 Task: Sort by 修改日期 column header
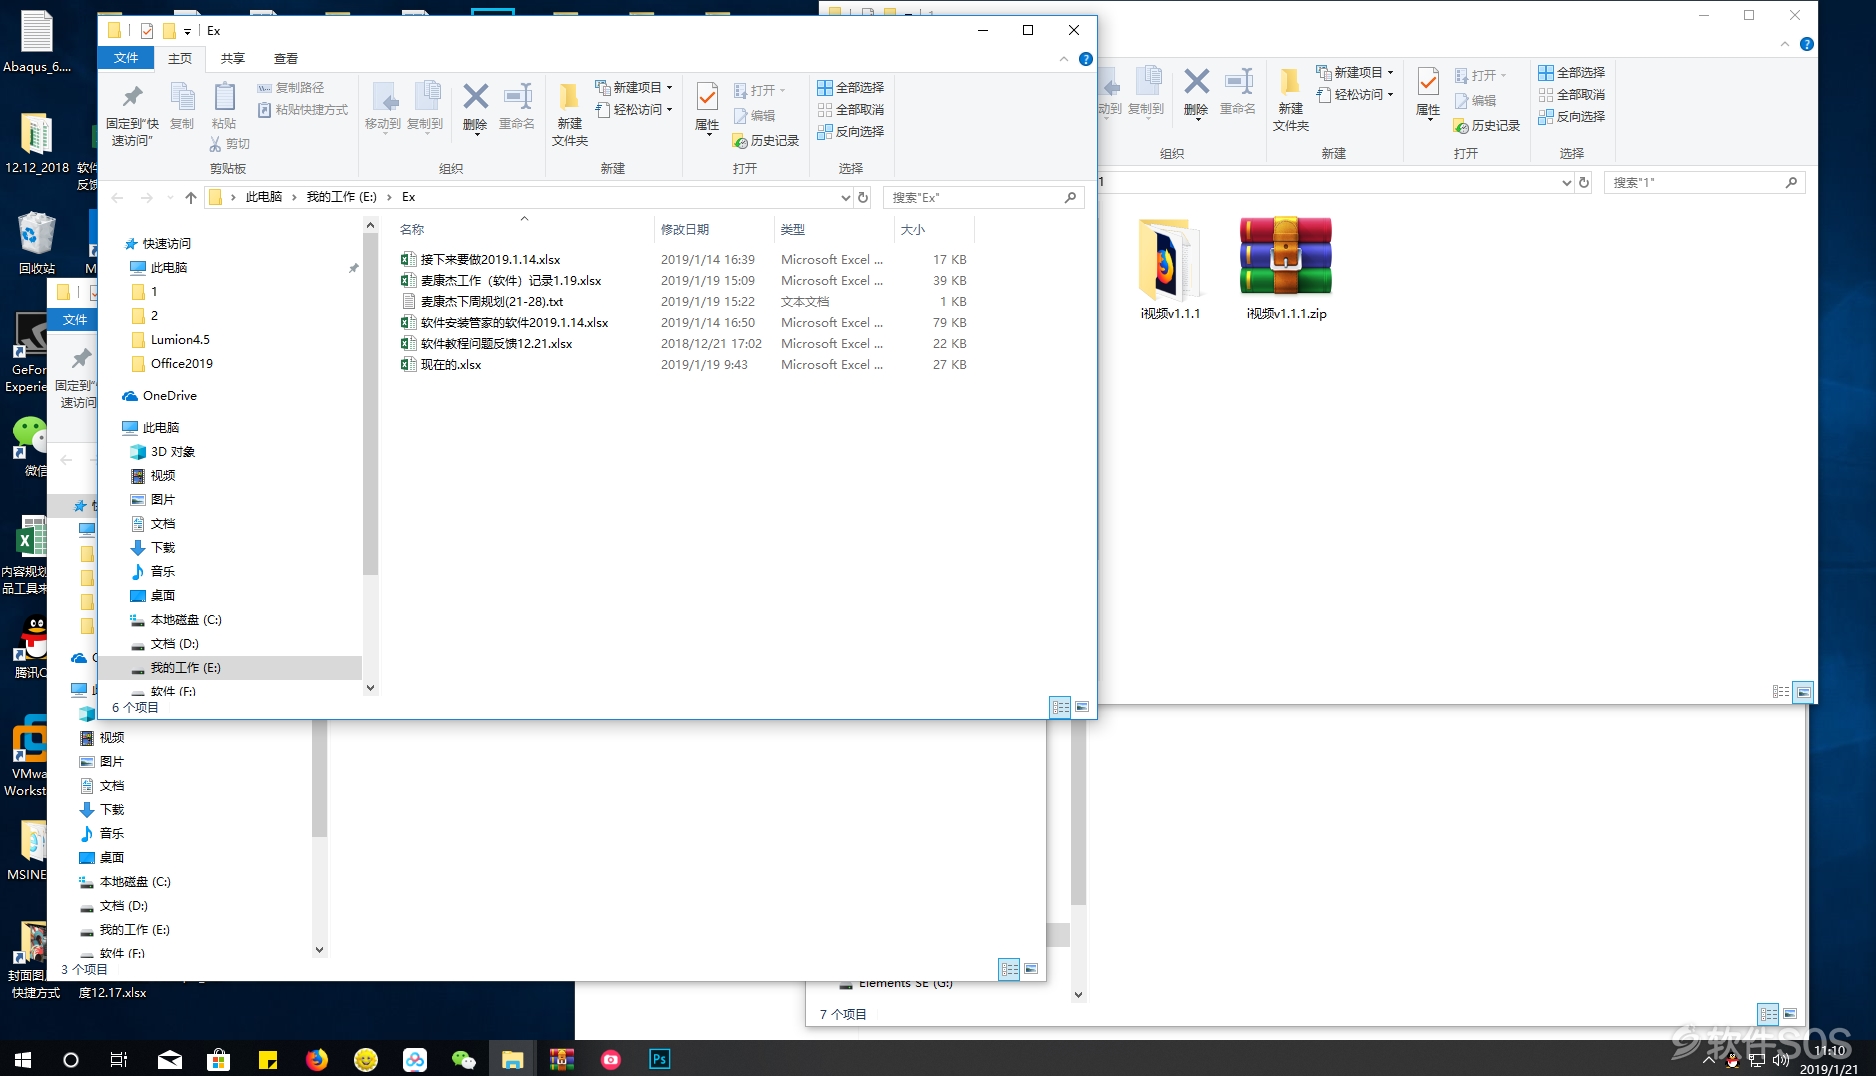[714, 230]
